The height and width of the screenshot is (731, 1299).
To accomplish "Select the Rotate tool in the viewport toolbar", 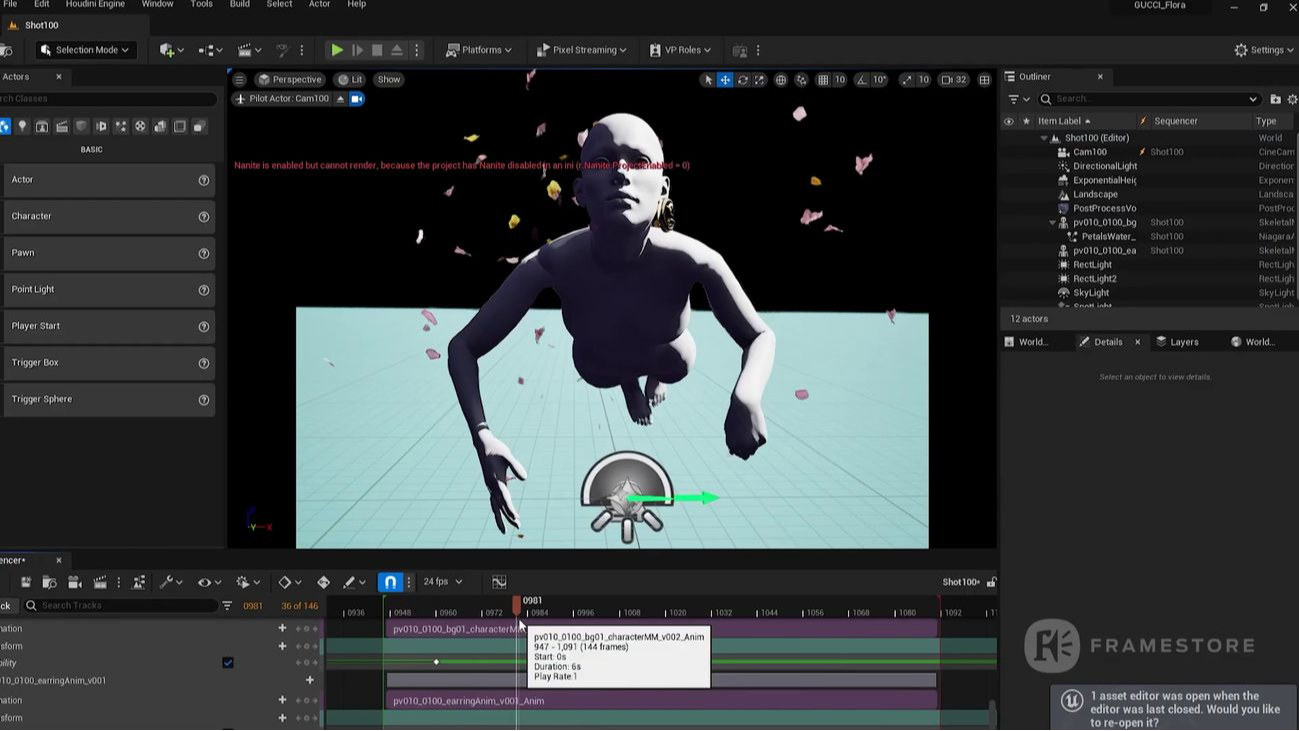I will (x=743, y=80).
